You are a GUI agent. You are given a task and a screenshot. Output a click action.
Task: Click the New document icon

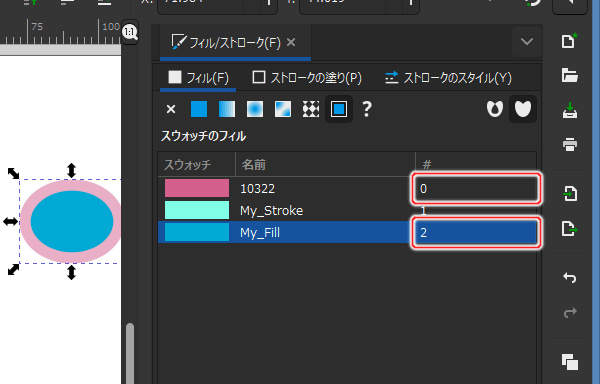pos(569,41)
